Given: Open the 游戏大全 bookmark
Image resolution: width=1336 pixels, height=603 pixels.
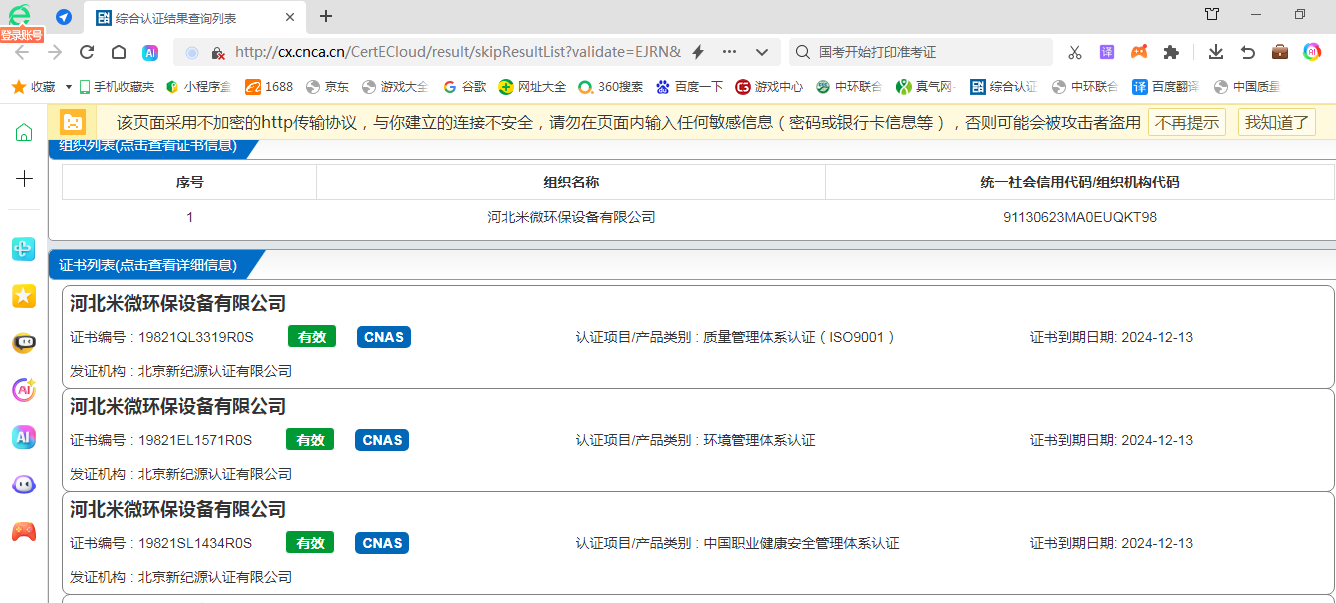Looking at the screenshot, I should [x=395, y=87].
